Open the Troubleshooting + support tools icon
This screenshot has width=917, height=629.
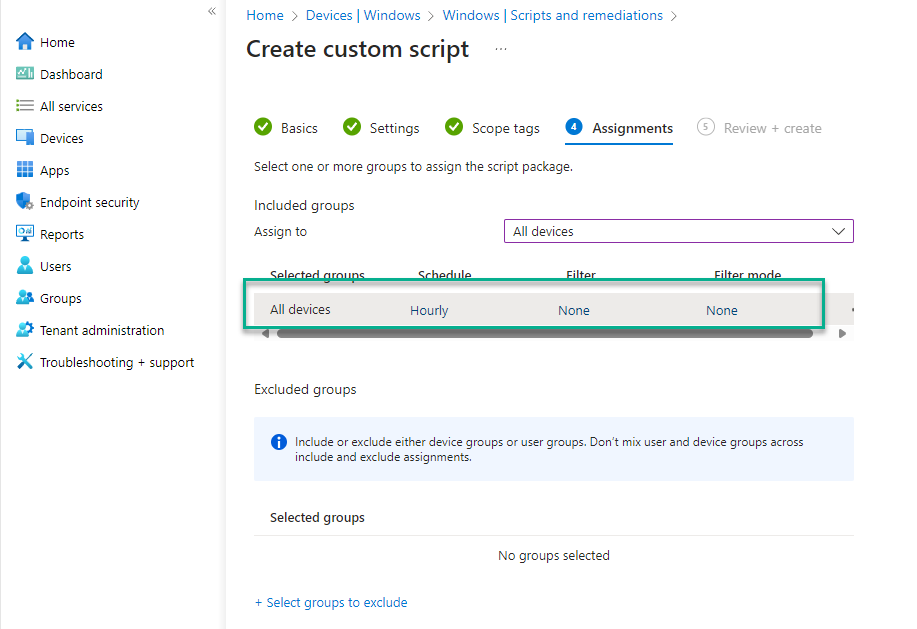point(25,362)
